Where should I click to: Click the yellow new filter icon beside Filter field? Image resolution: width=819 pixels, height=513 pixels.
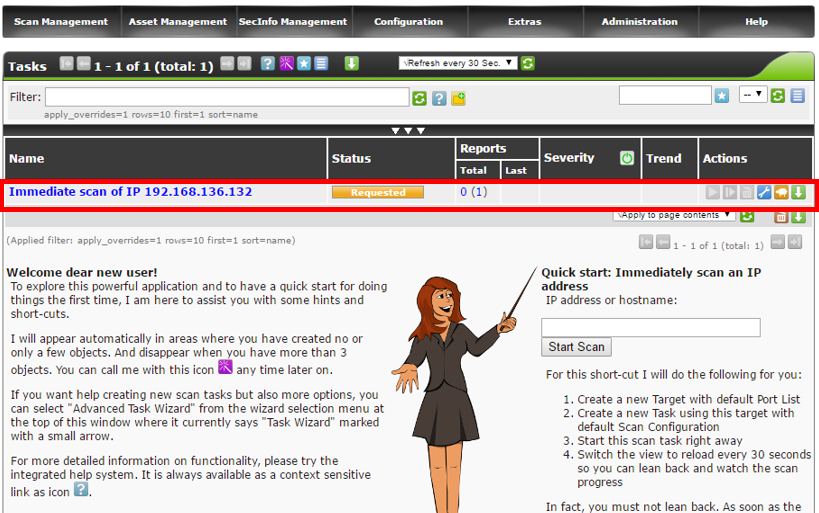point(458,98)
